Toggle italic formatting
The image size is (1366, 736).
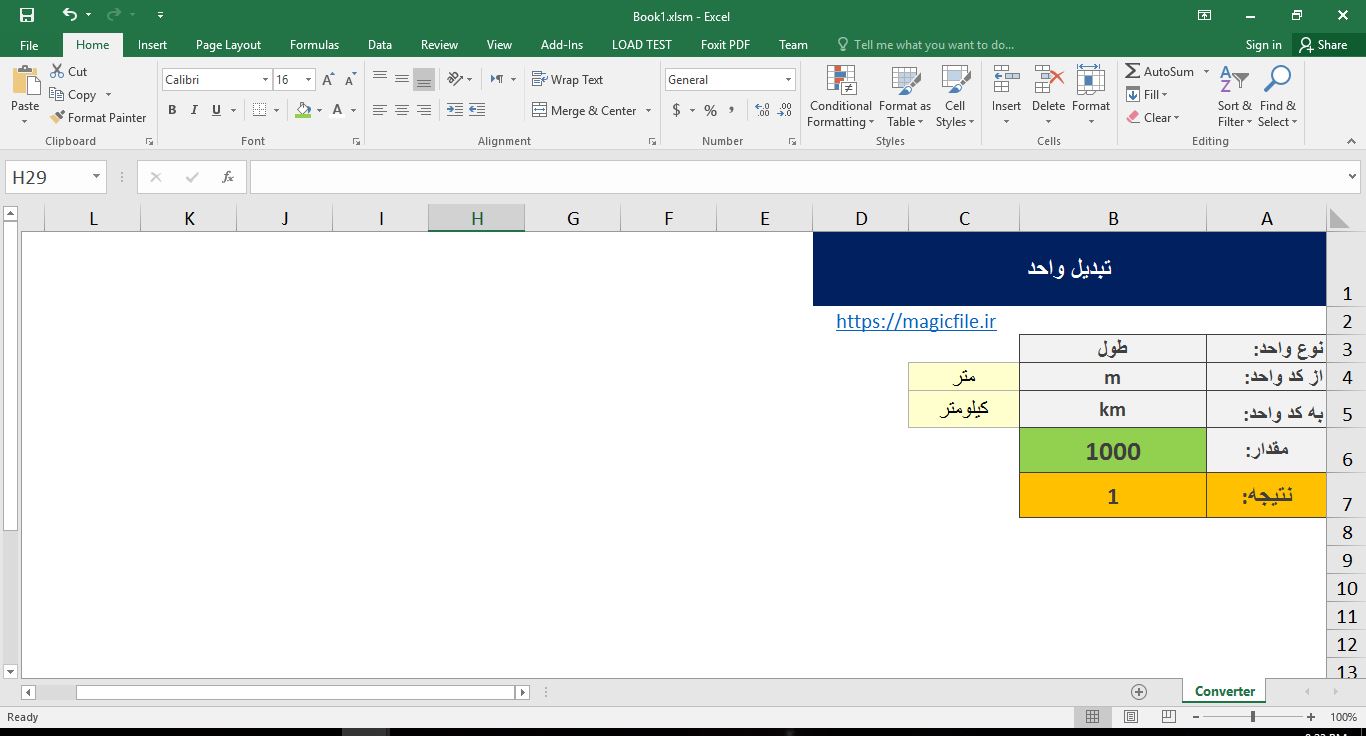tap(194, 110)
